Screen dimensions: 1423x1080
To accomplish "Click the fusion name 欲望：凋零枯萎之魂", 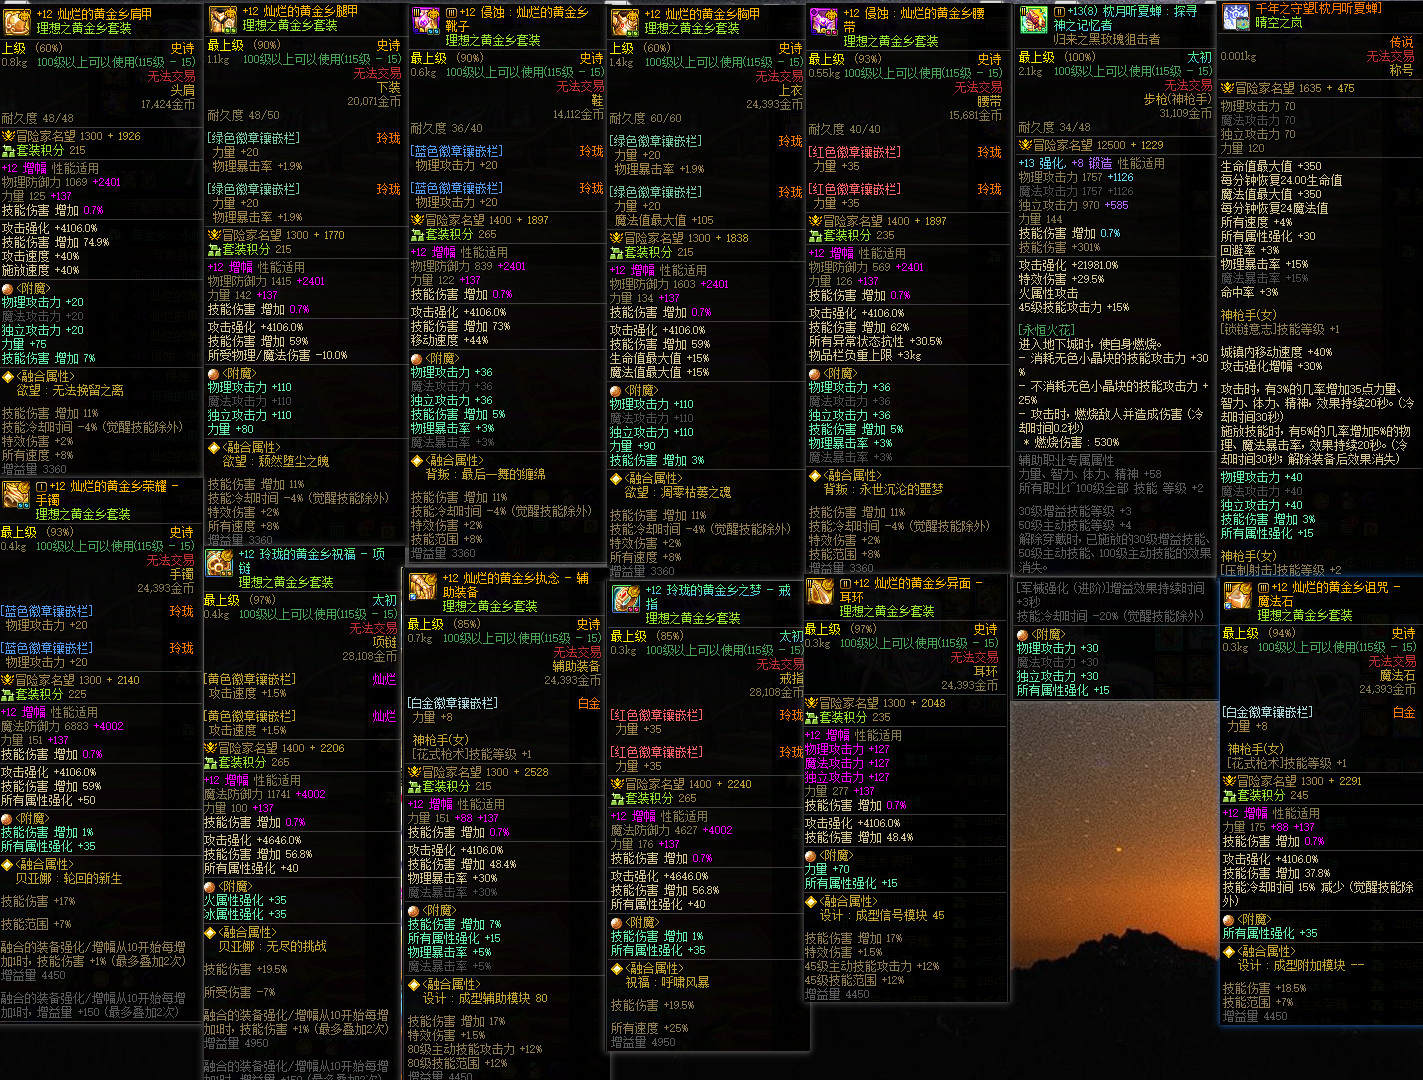I will (x=679, y=493).
